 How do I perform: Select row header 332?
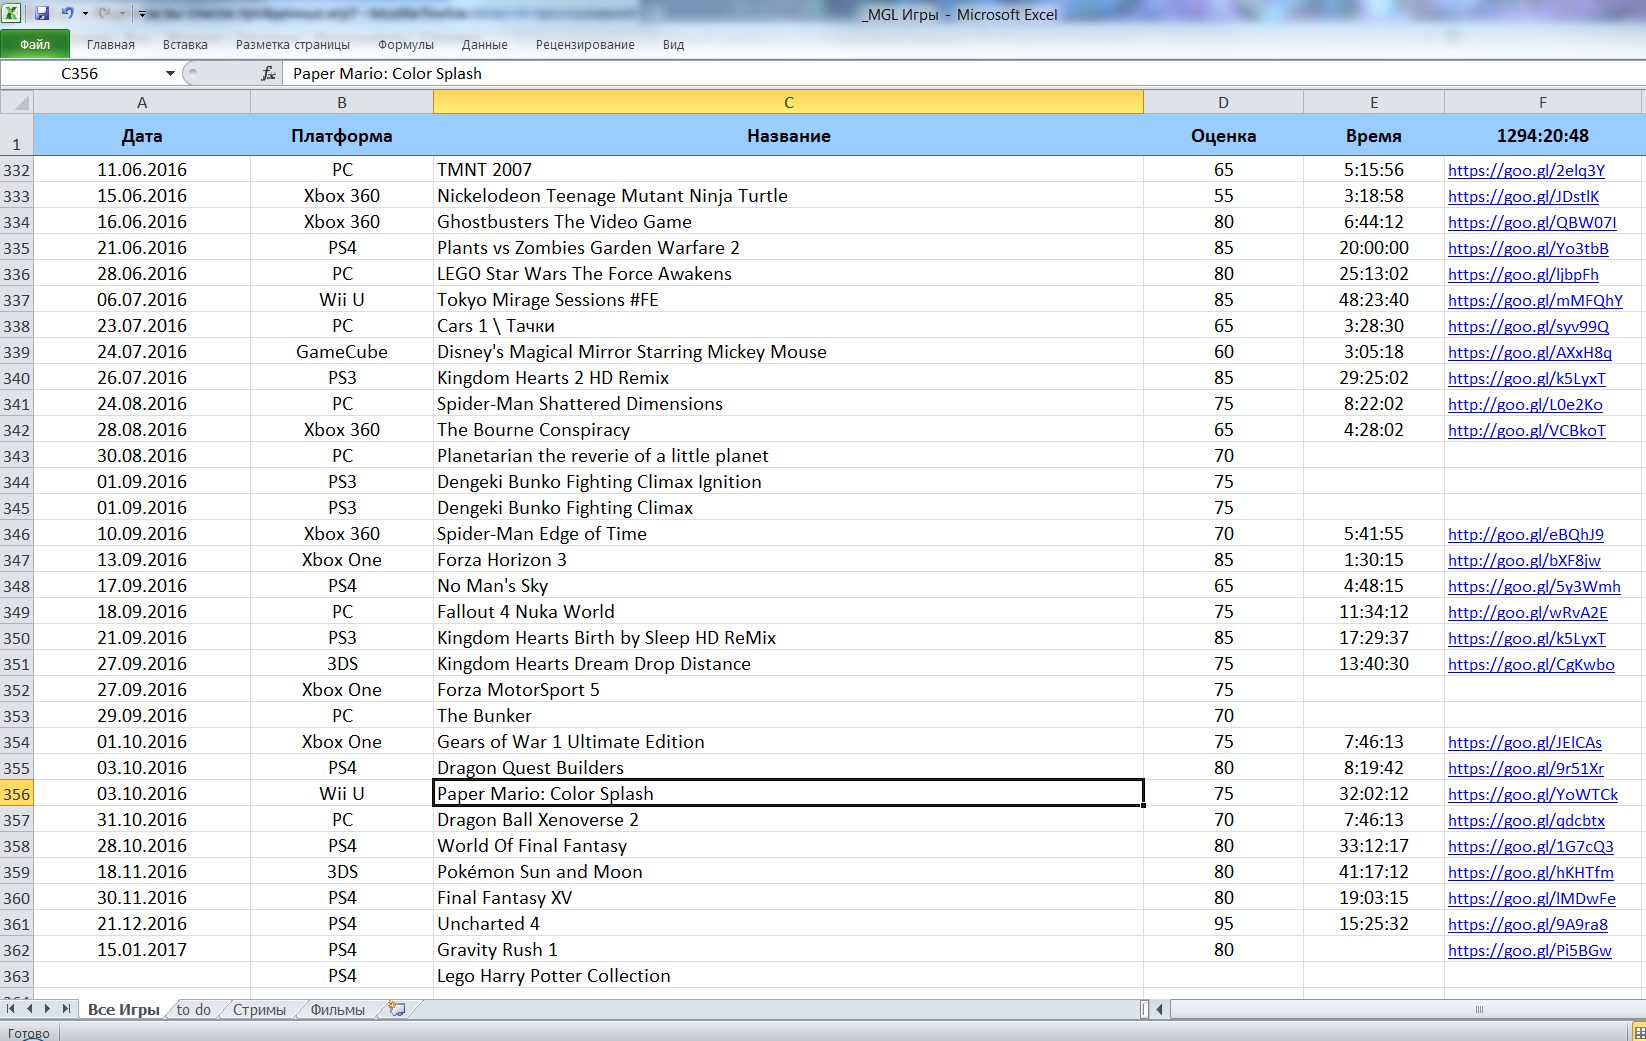17,170
